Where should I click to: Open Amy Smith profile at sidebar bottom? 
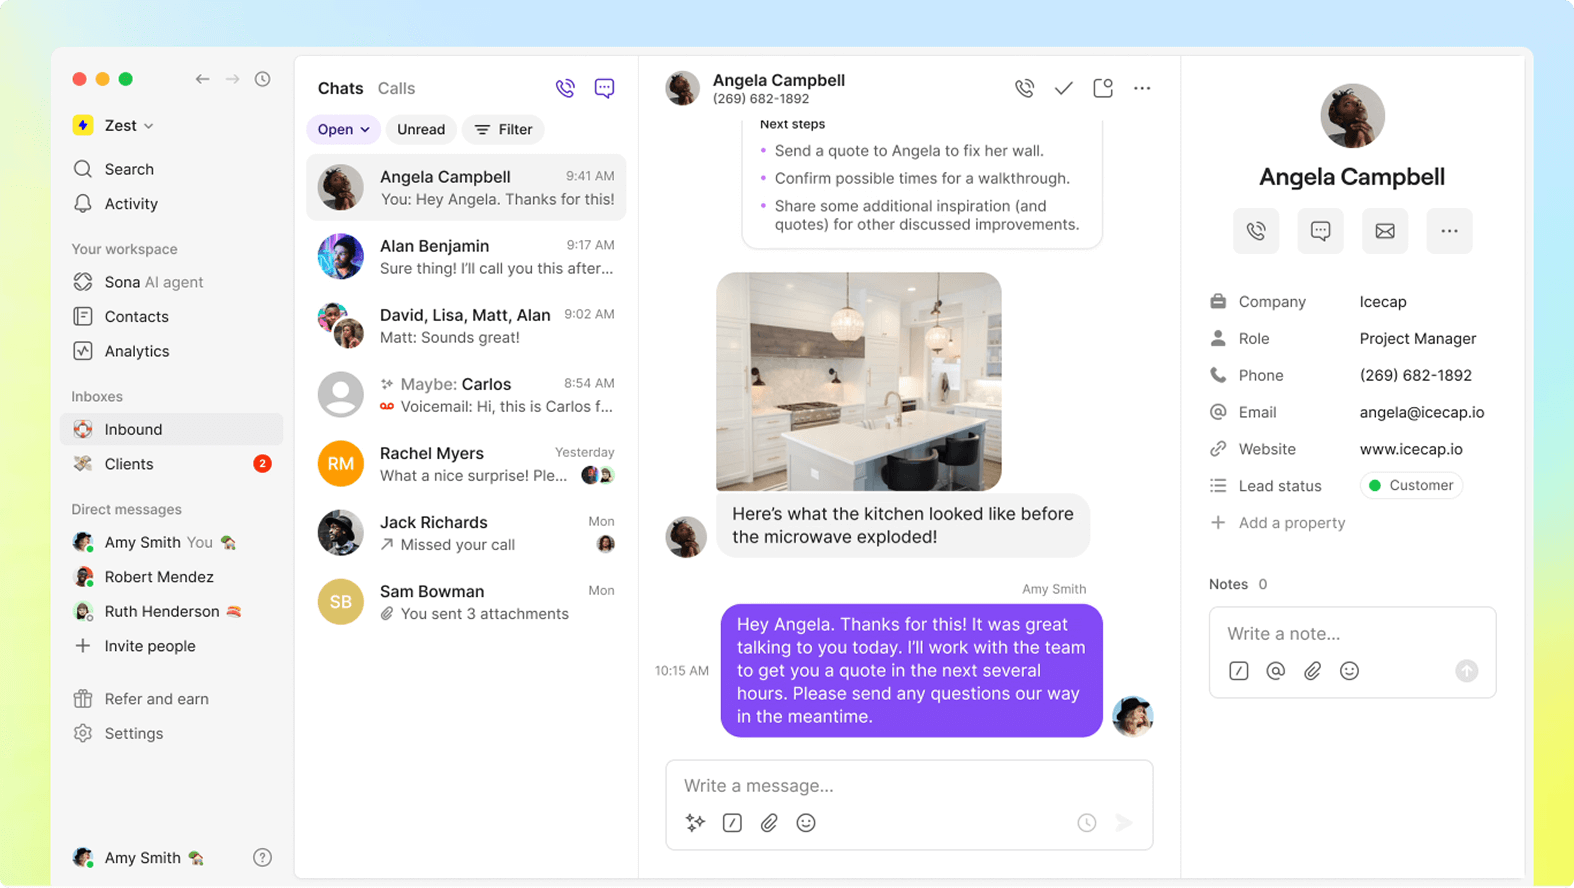(138, 857)
